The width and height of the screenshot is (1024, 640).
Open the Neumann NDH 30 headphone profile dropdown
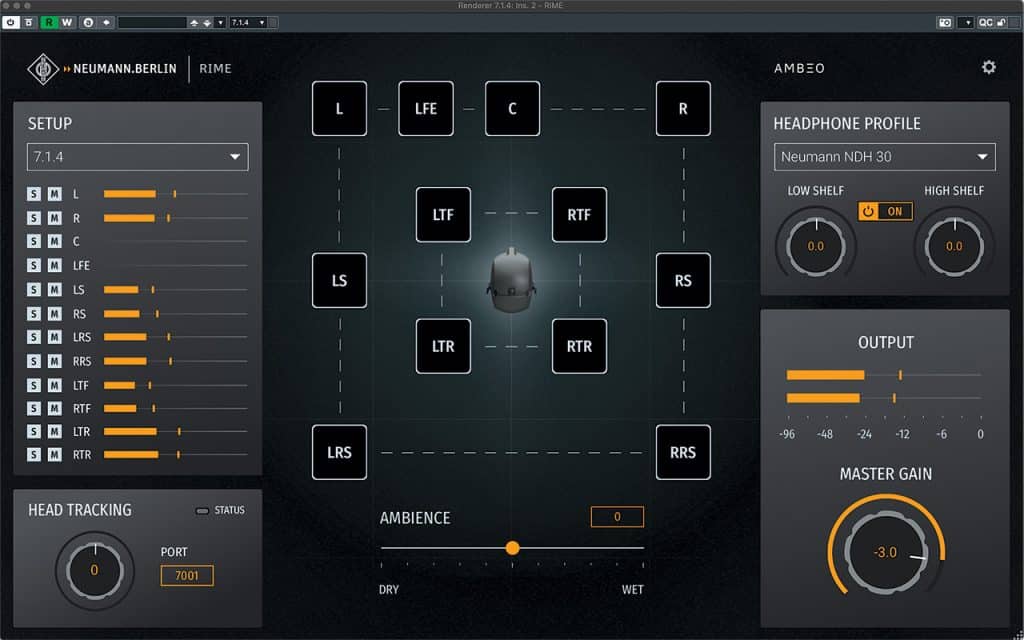point(885,157)
